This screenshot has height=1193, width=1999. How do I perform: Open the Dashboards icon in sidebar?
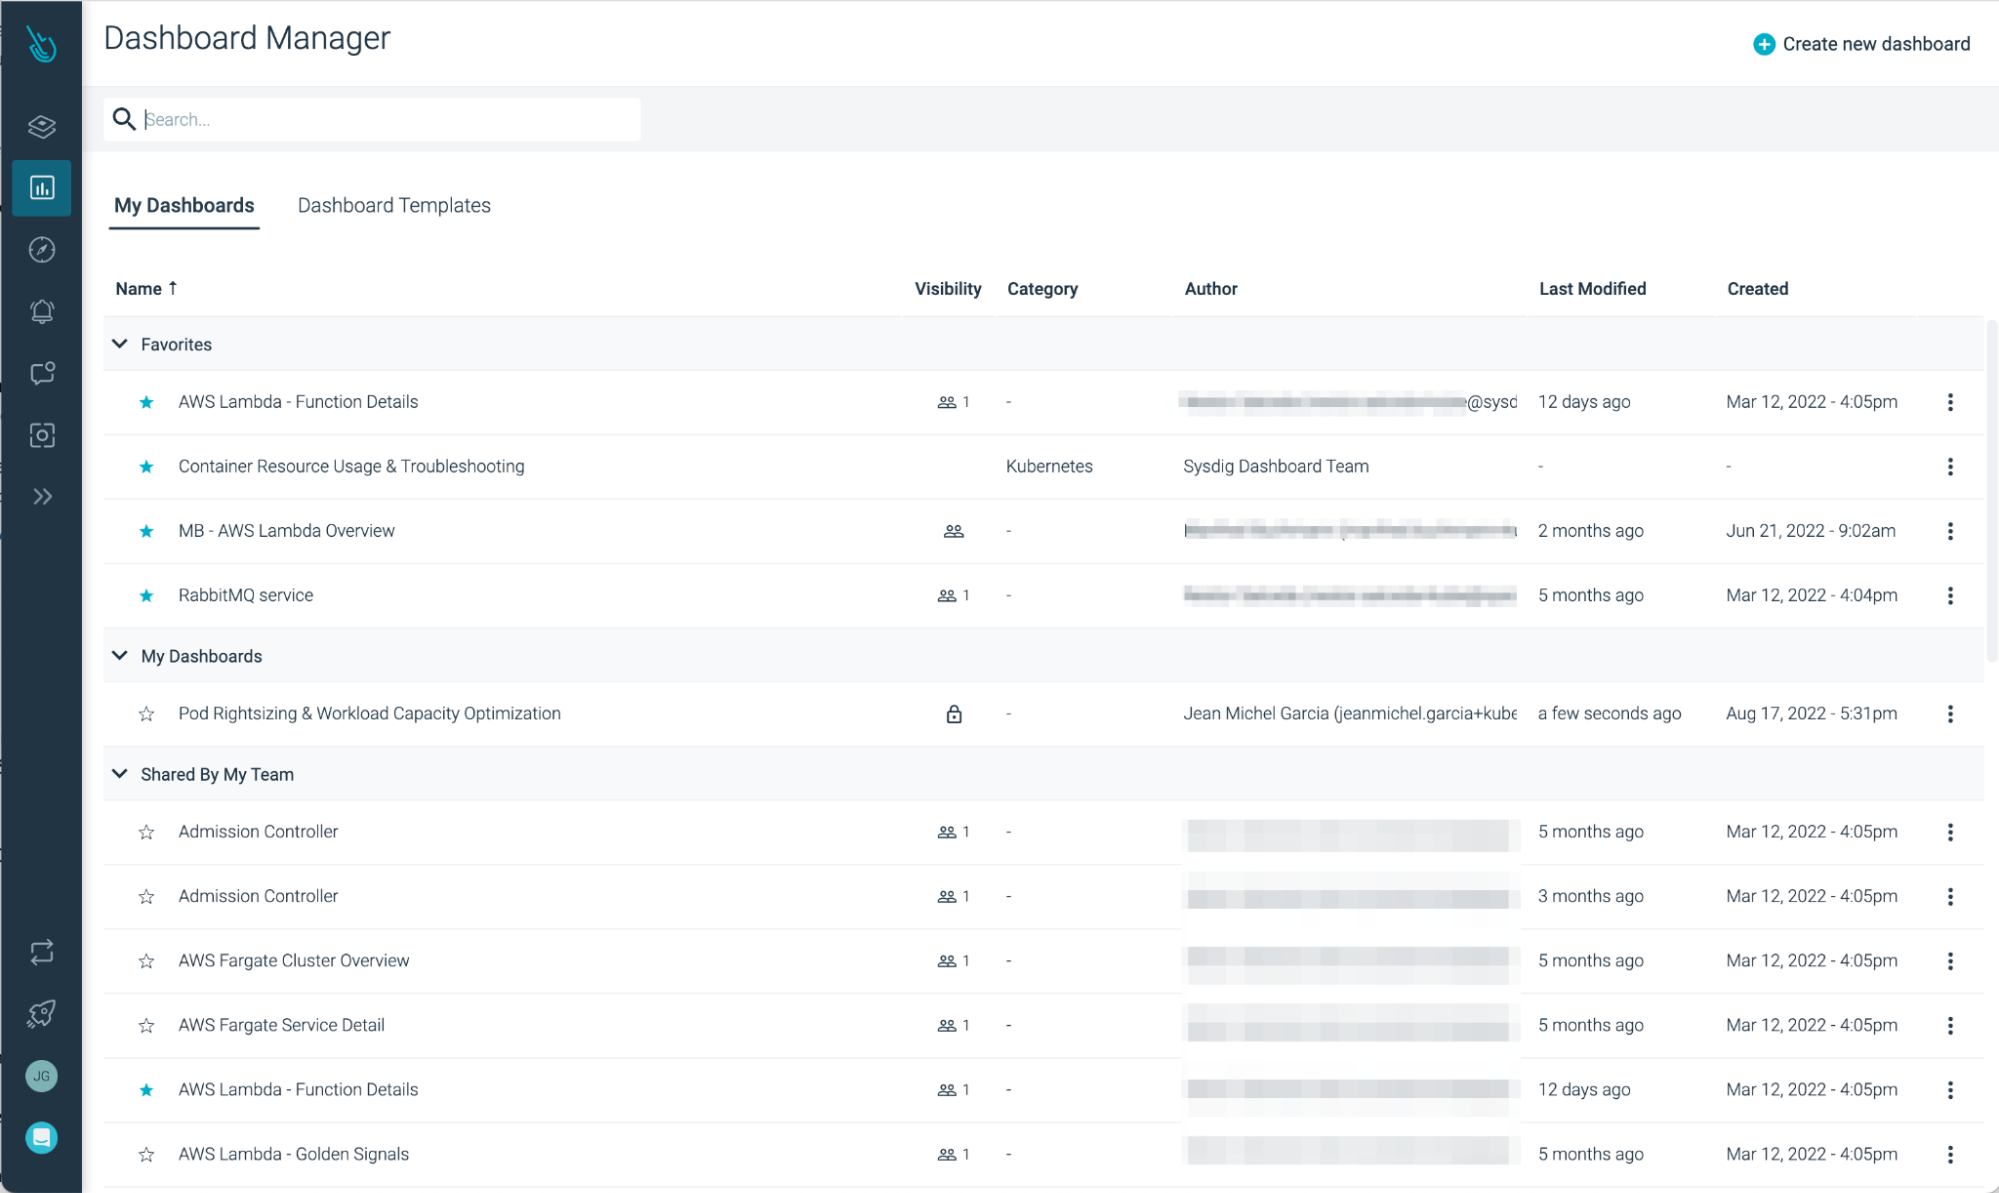click(42, 188)
